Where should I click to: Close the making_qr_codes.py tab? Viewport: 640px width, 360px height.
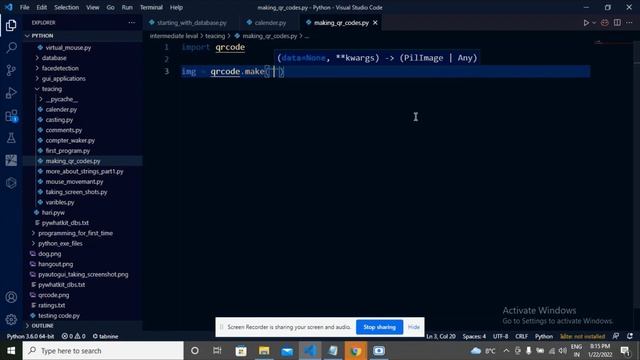(x=375, y=23)
